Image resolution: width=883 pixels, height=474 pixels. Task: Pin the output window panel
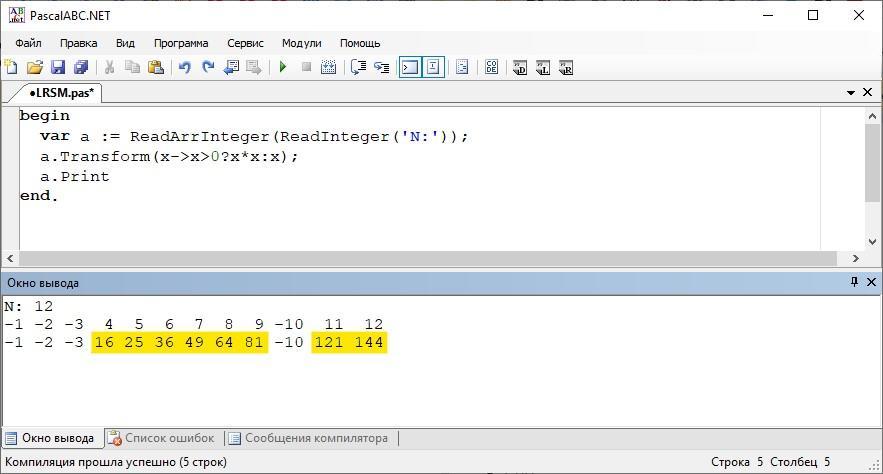854,281
